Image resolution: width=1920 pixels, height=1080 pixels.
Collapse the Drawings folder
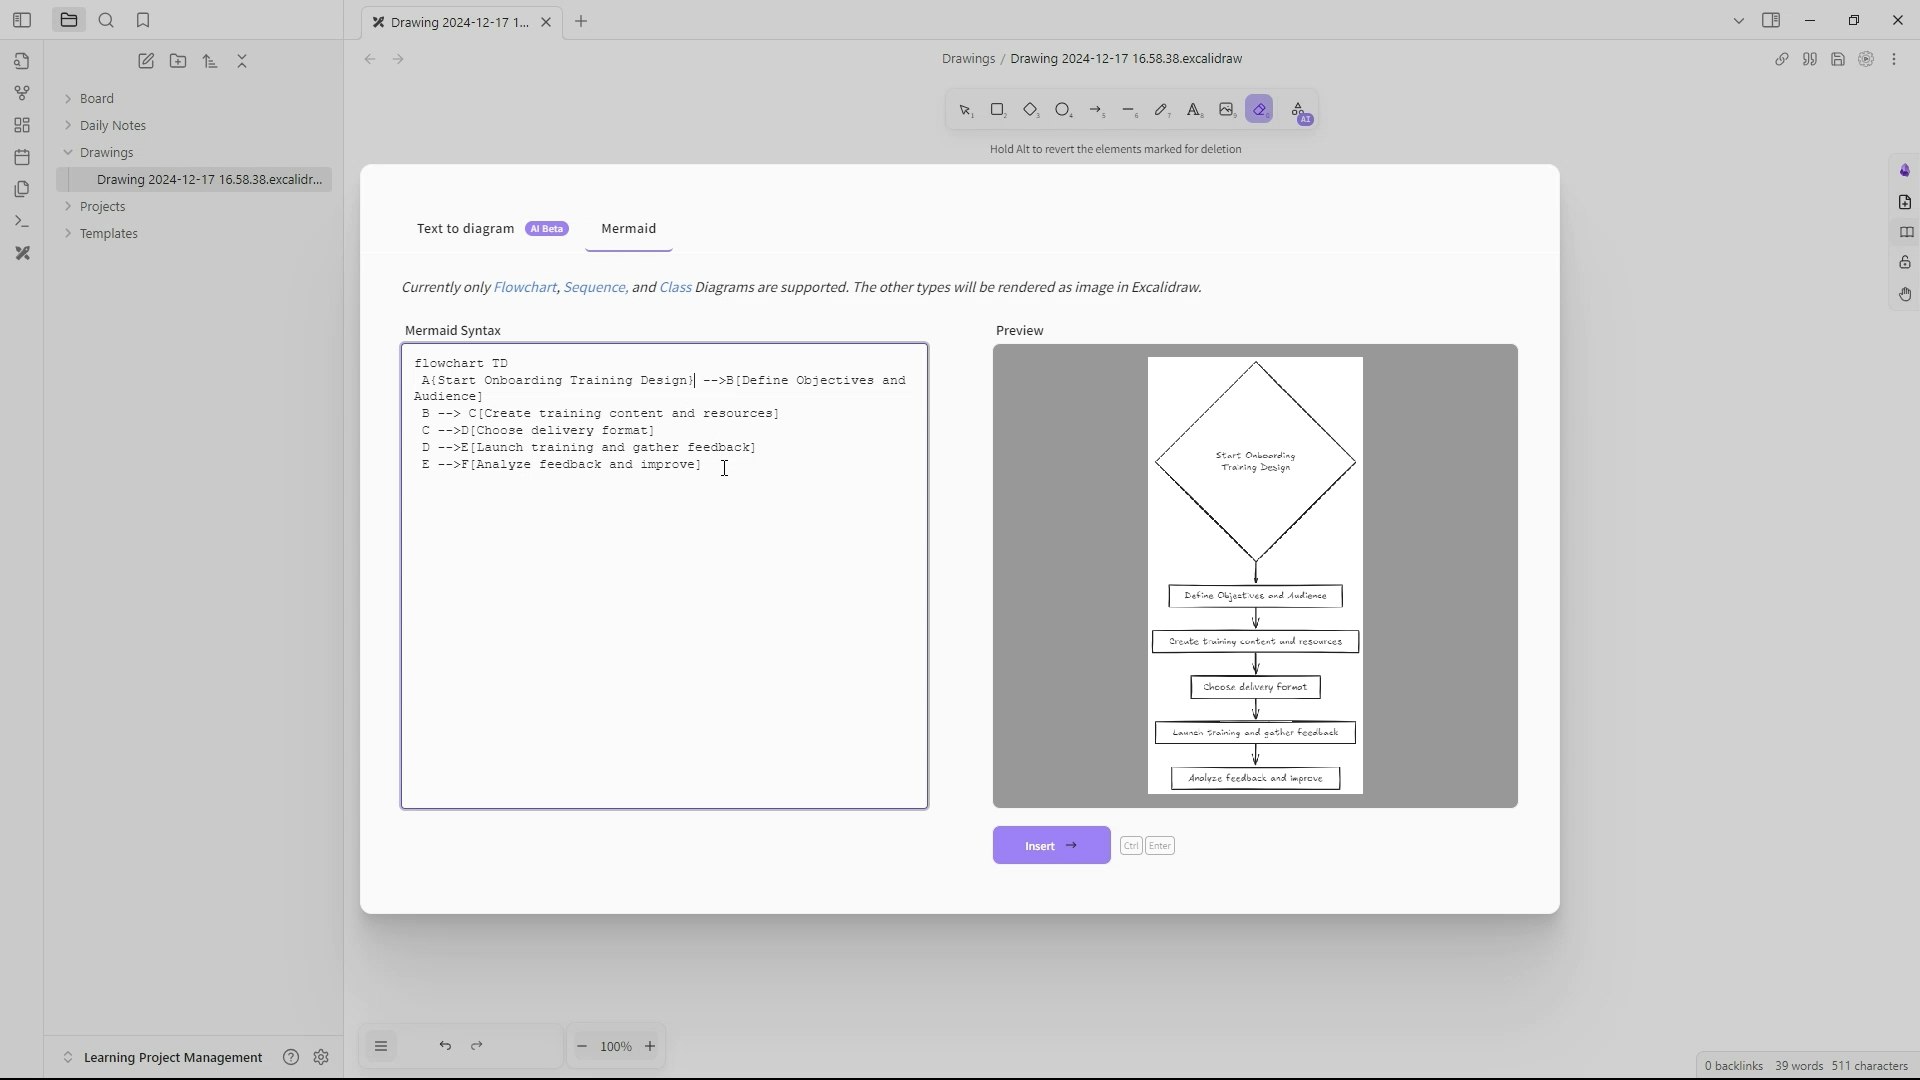[x=68, y=152]
